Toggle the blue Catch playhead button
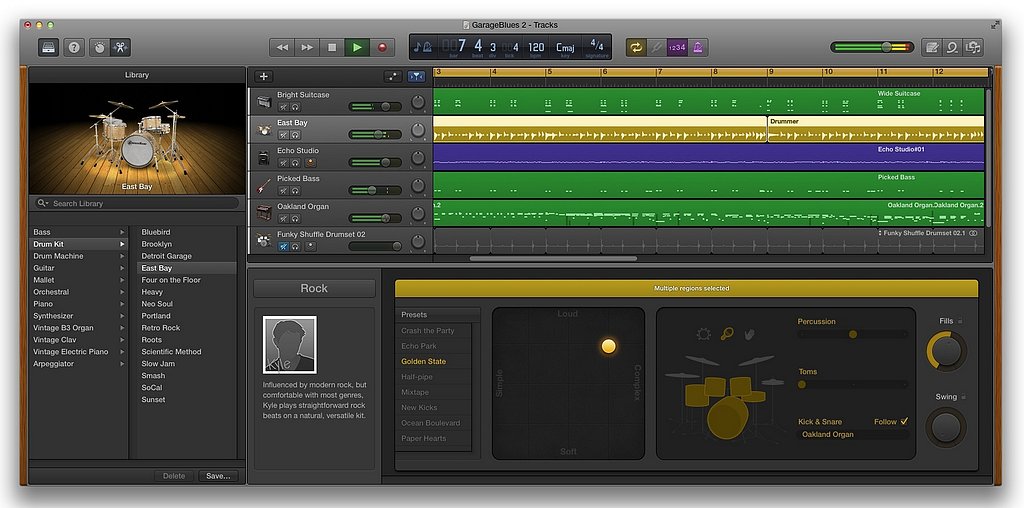This screenshot has width=1024, height=508. click(416, 76)
